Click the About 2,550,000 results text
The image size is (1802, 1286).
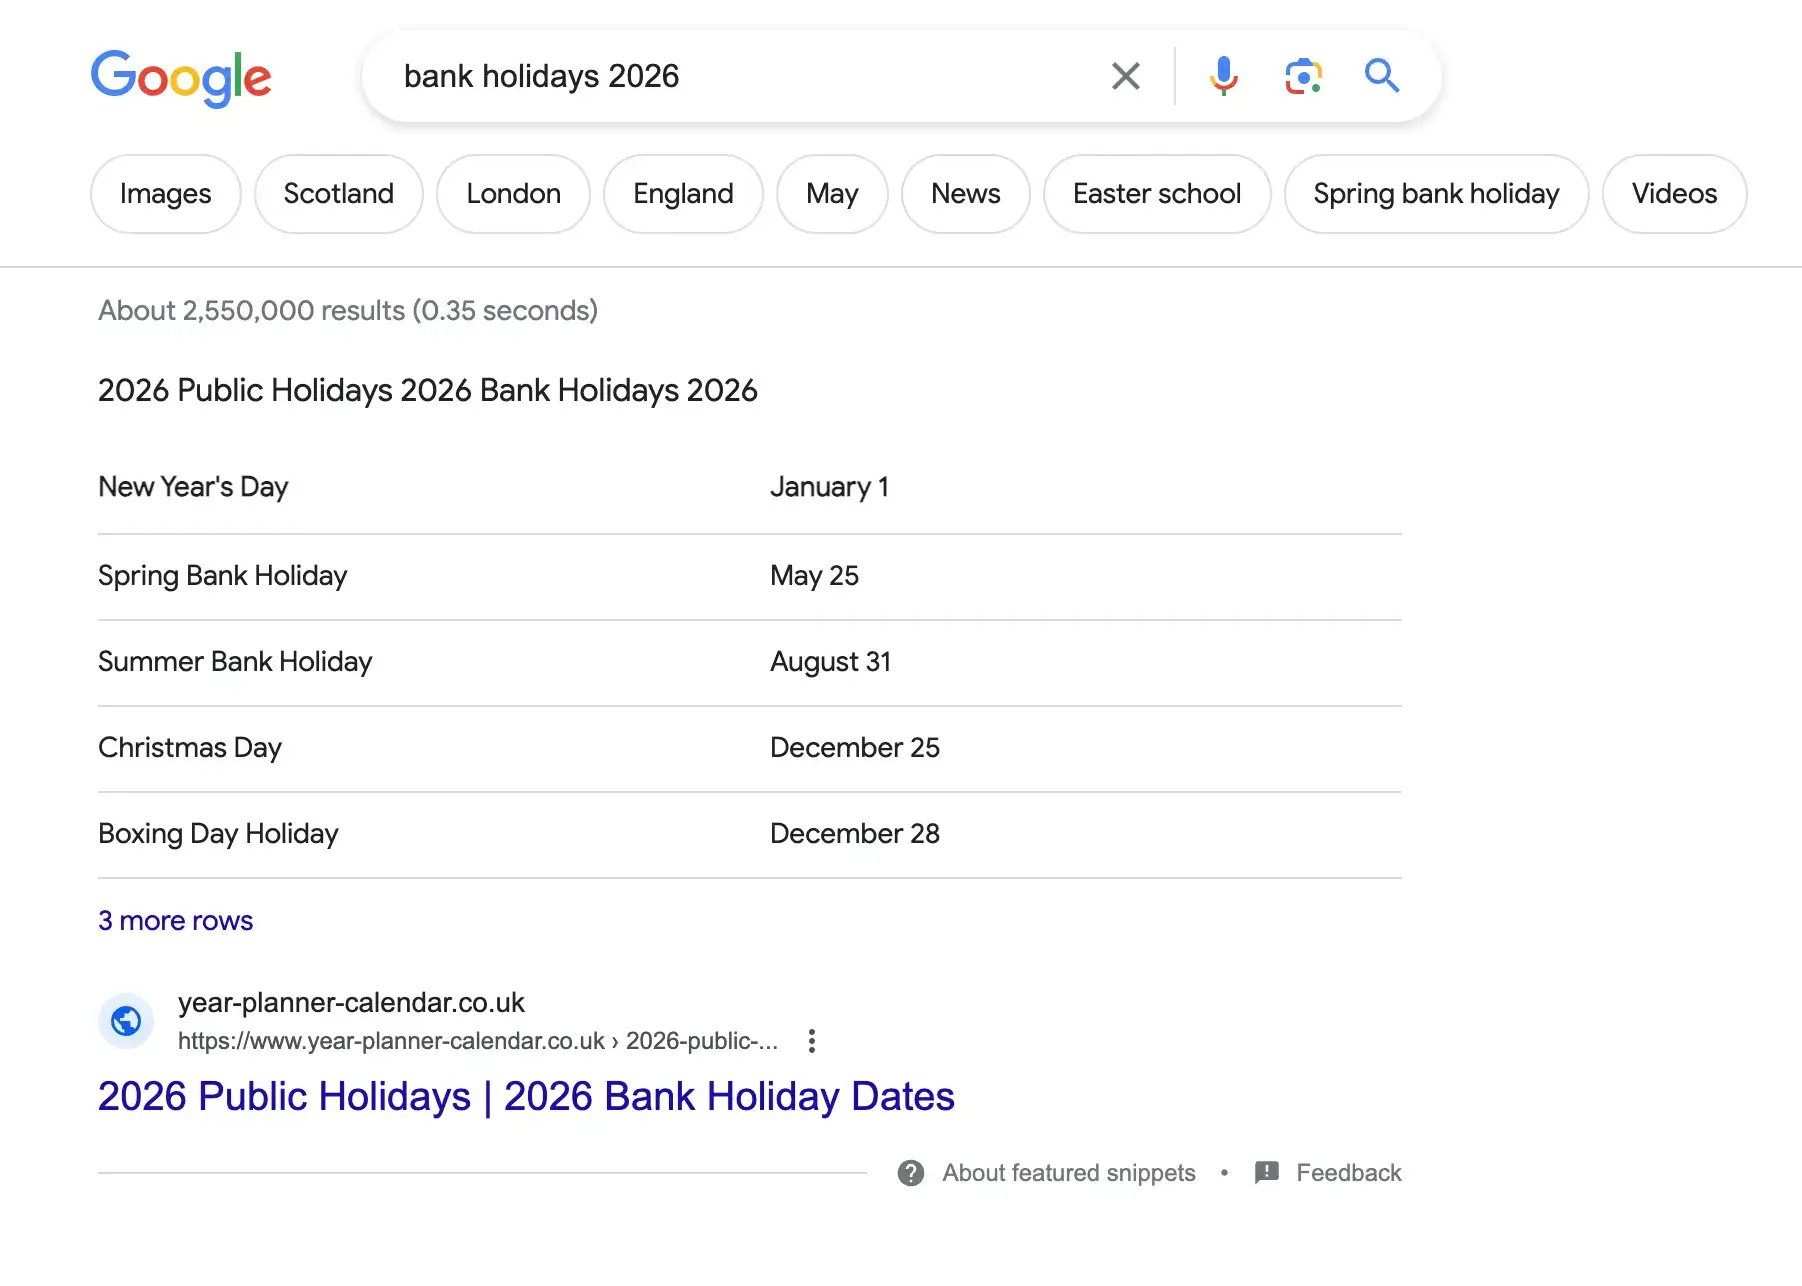348,311
